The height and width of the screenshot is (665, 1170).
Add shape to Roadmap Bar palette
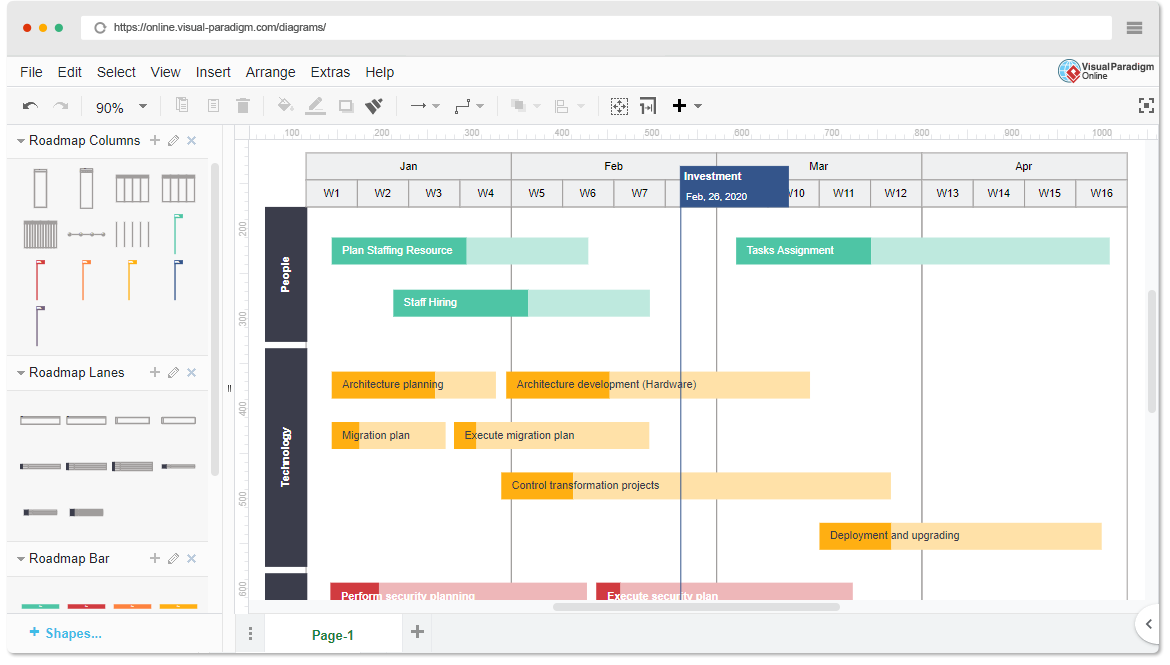(x=154, y=558)
